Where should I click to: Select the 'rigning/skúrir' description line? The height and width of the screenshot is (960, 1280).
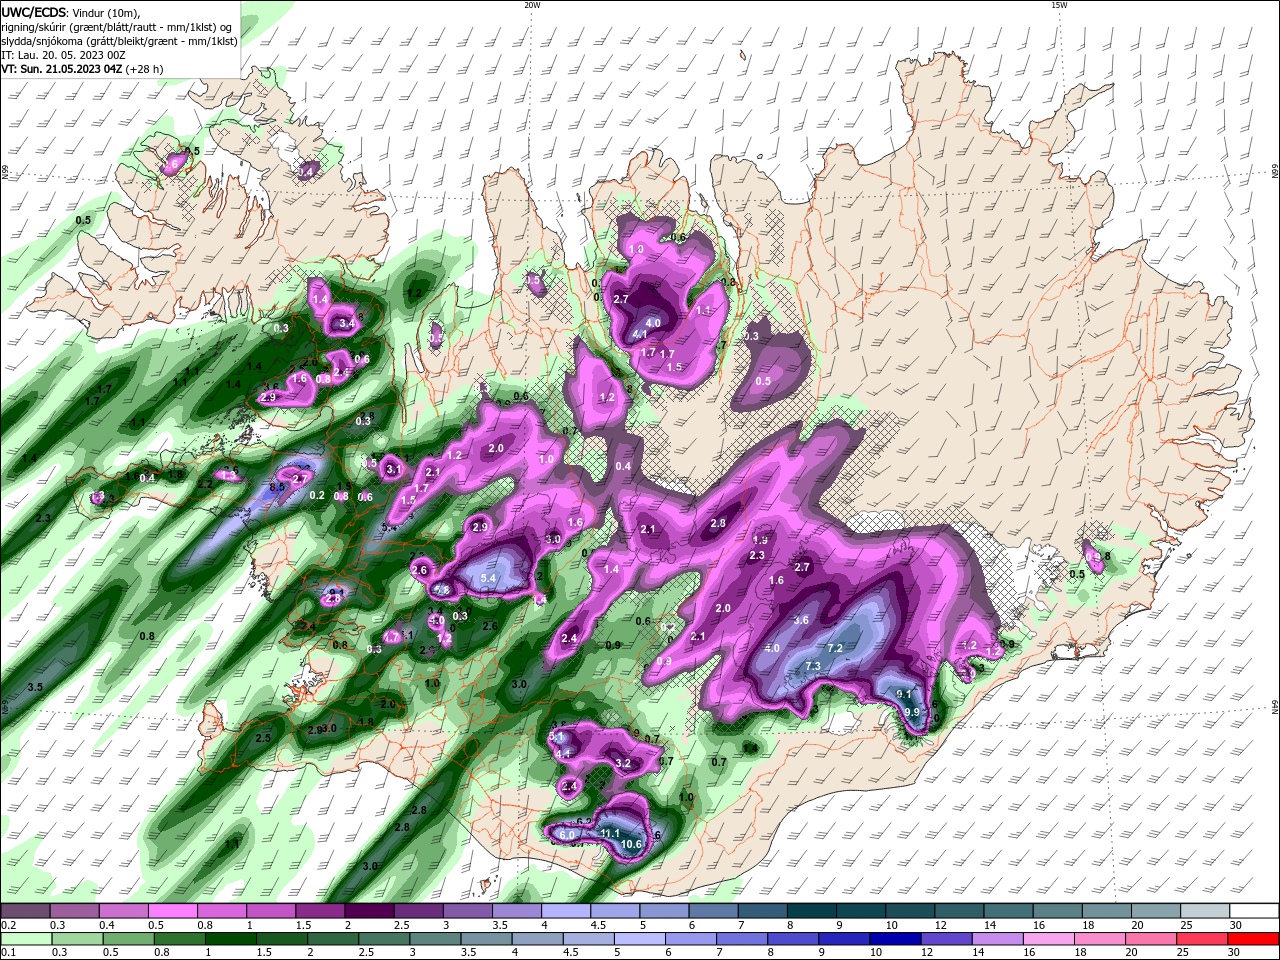click(x=114, y=27)
